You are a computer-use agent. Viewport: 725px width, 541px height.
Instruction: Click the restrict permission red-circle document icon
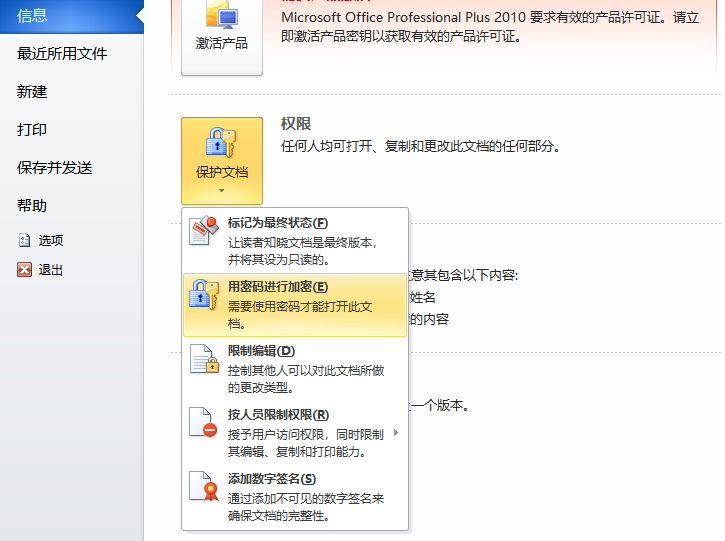tap(203, 422)
